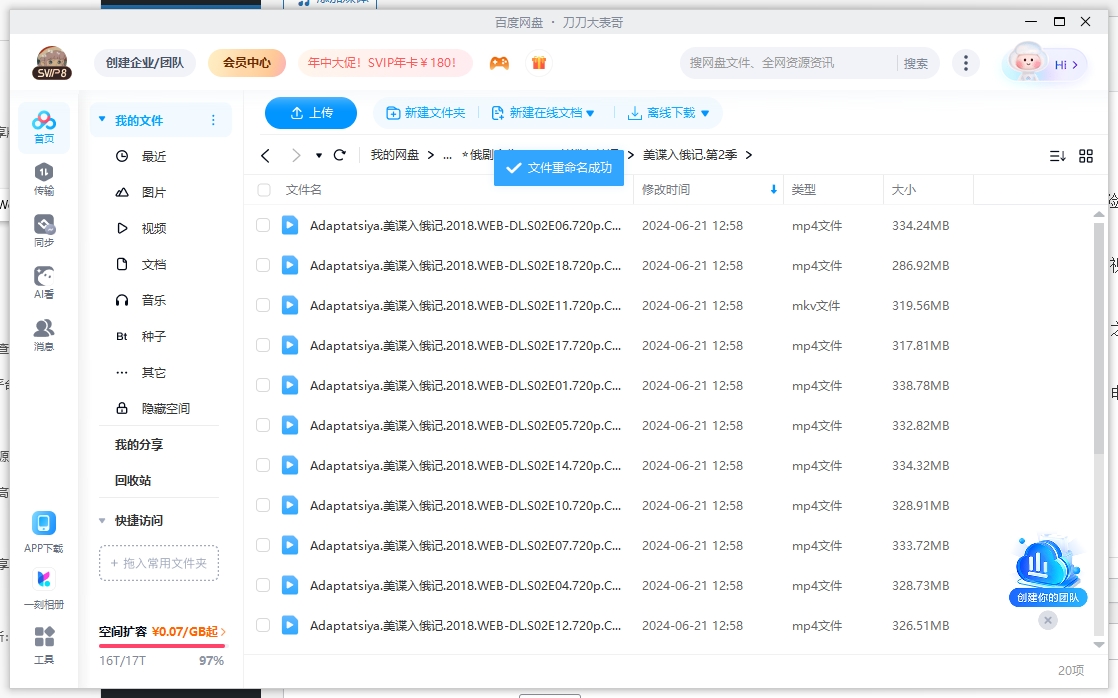Open the 同步 sync sidebar icon

[x=44, y=230]
